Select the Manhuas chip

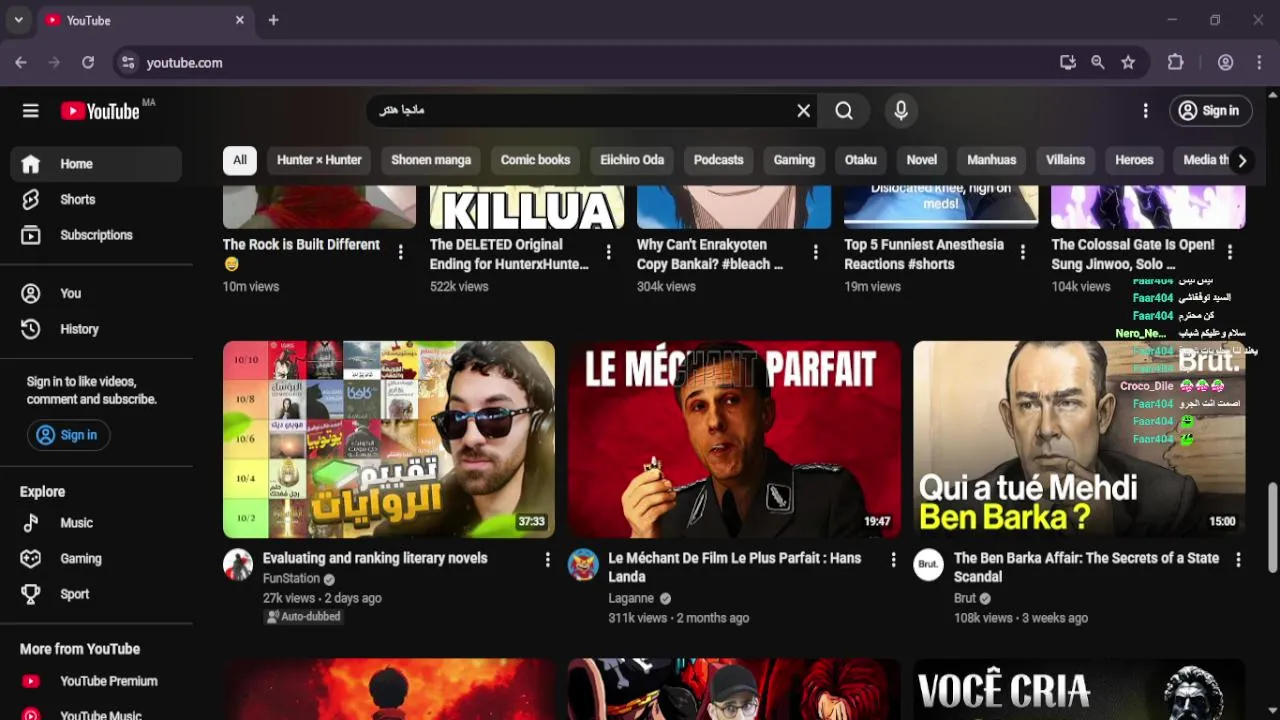(992, 160)
